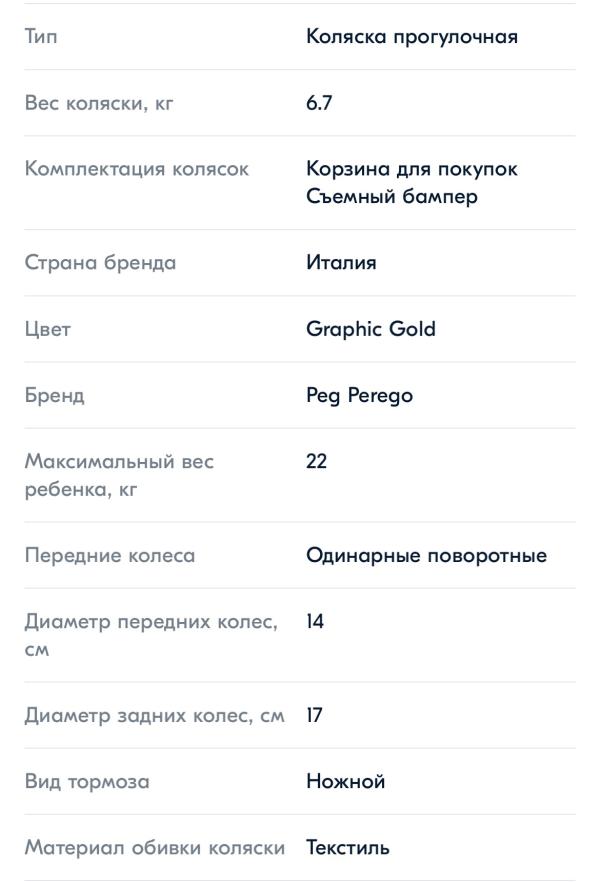600x882 pixels.
Task: Select 'Корзина для покупок' equipment text
Action: [x=412, y=169]
